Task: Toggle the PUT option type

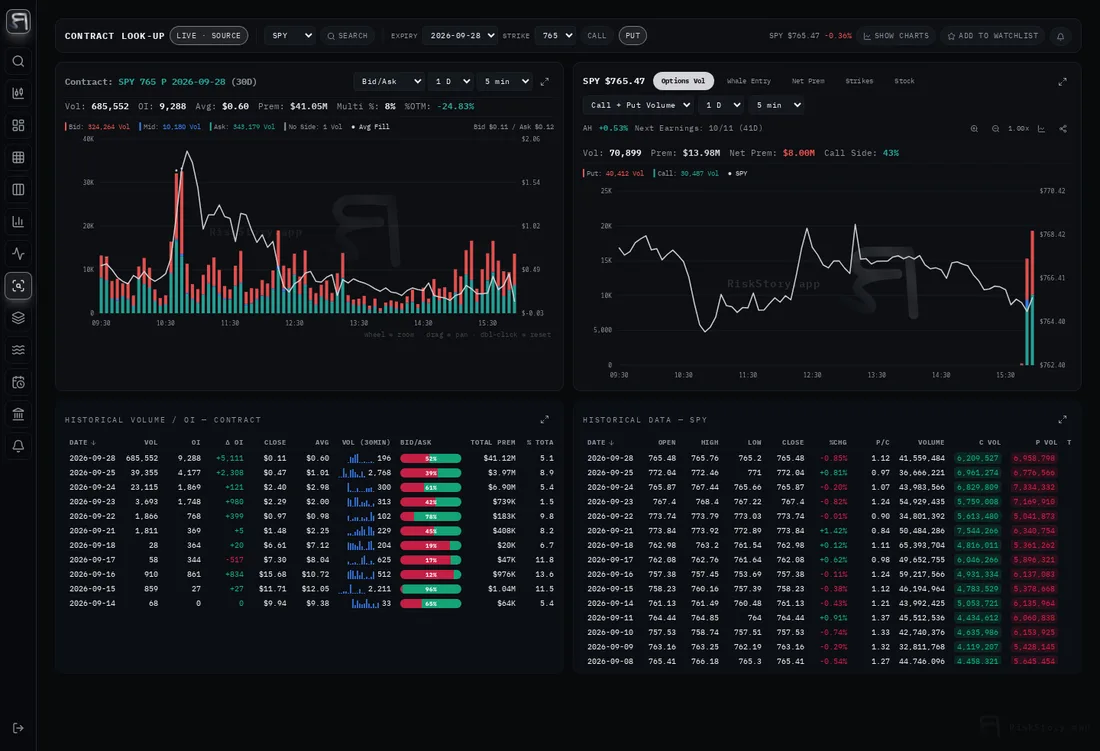Action: pos(633,36)
